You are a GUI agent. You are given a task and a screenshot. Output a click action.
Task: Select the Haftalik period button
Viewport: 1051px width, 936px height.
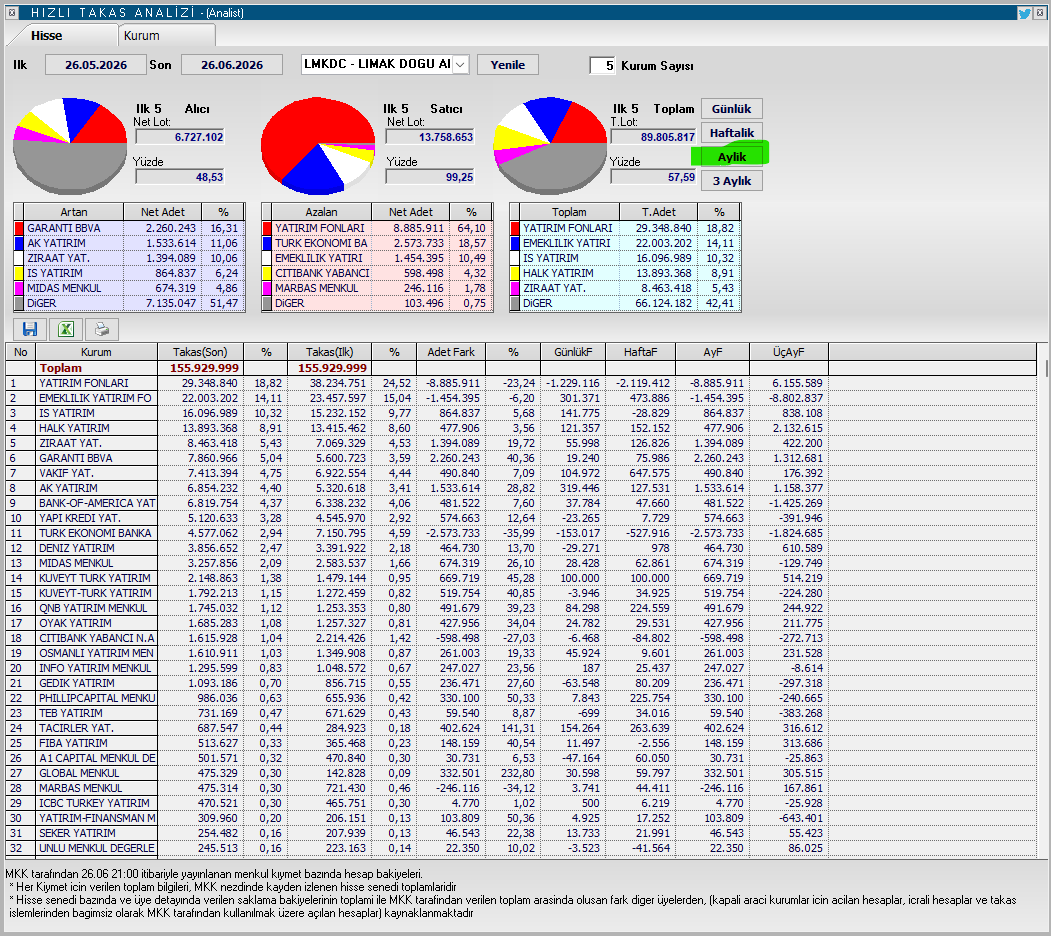coord(731,133)
